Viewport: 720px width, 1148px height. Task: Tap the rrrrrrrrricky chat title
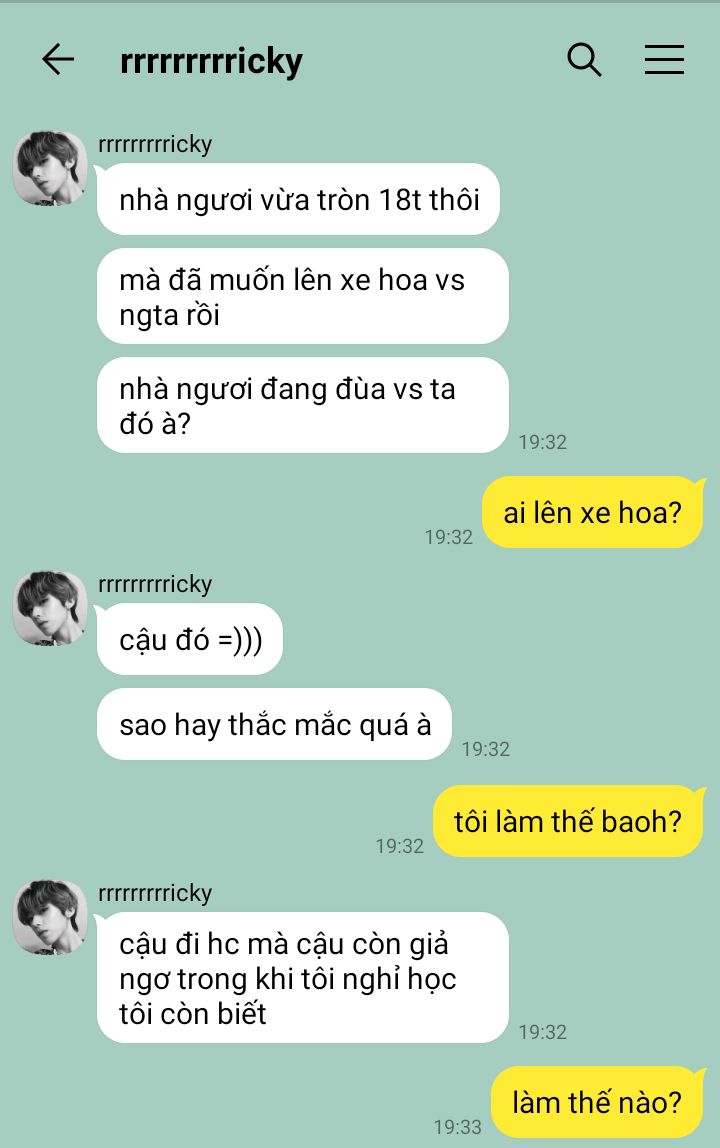click(x=211, y=60)
